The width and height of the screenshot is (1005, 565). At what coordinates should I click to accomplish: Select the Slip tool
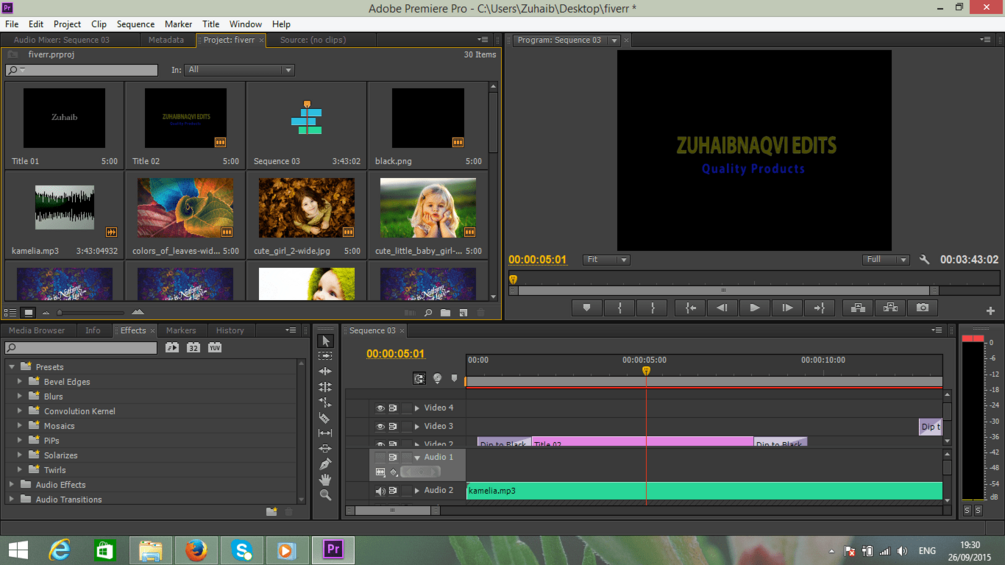pyautogui.click(x=326, y=433)
